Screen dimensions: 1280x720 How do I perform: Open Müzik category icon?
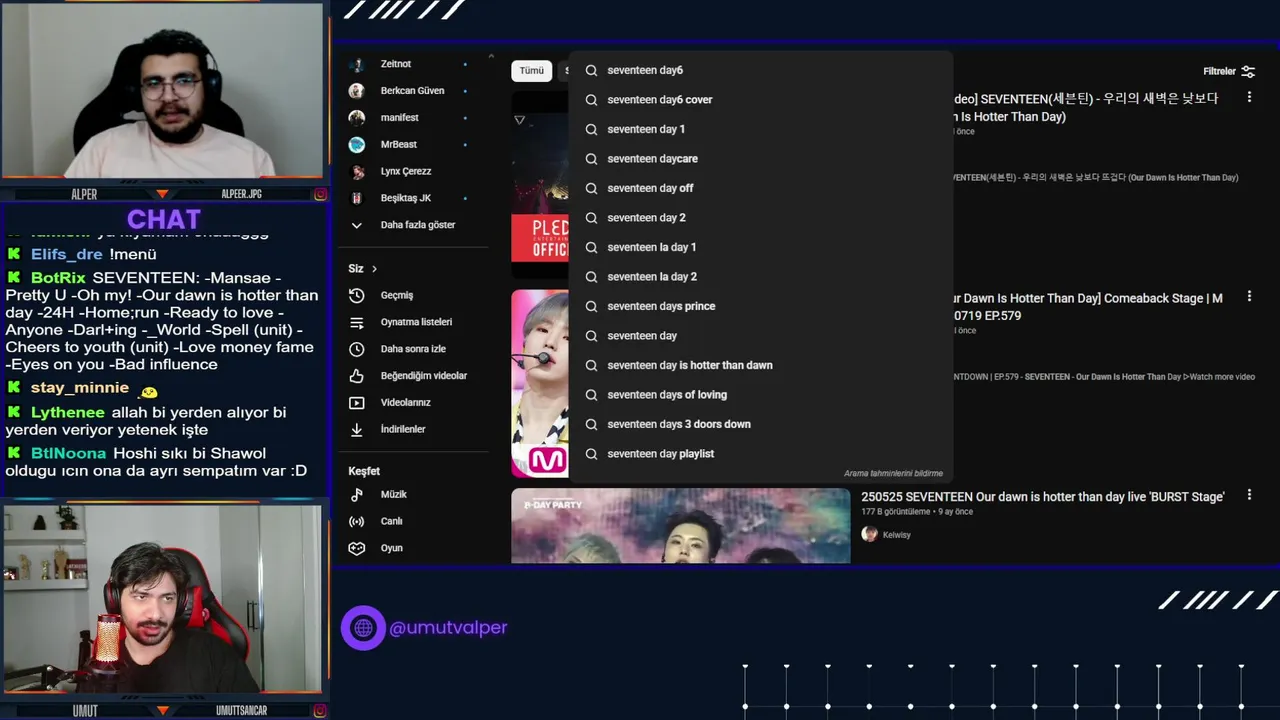[356, 495]
